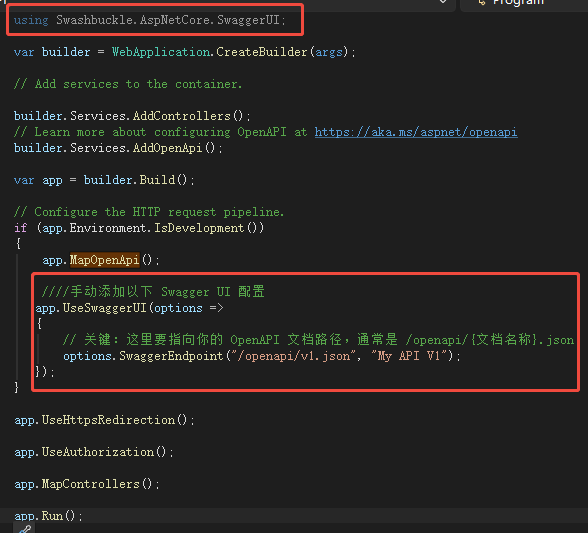Screen dimensions: 588x533
Task: Click the 'Configure the HTTP request pipeline' comment
Action: [x=149, y=212]
